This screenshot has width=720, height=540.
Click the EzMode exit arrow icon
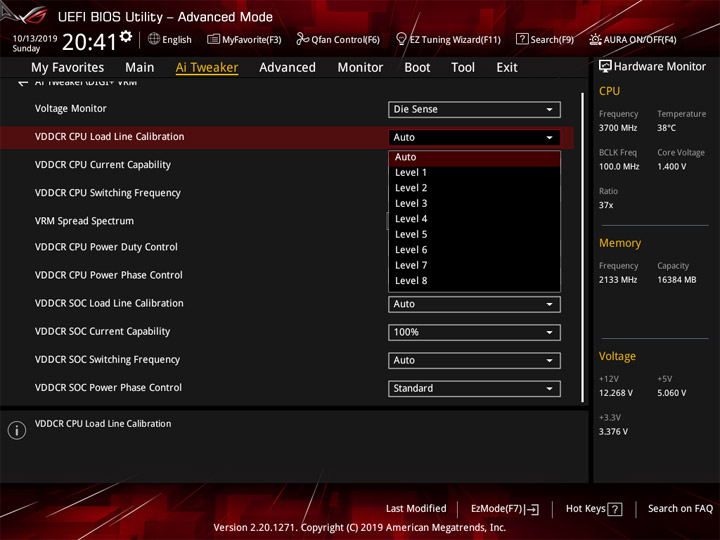point(532,509)
